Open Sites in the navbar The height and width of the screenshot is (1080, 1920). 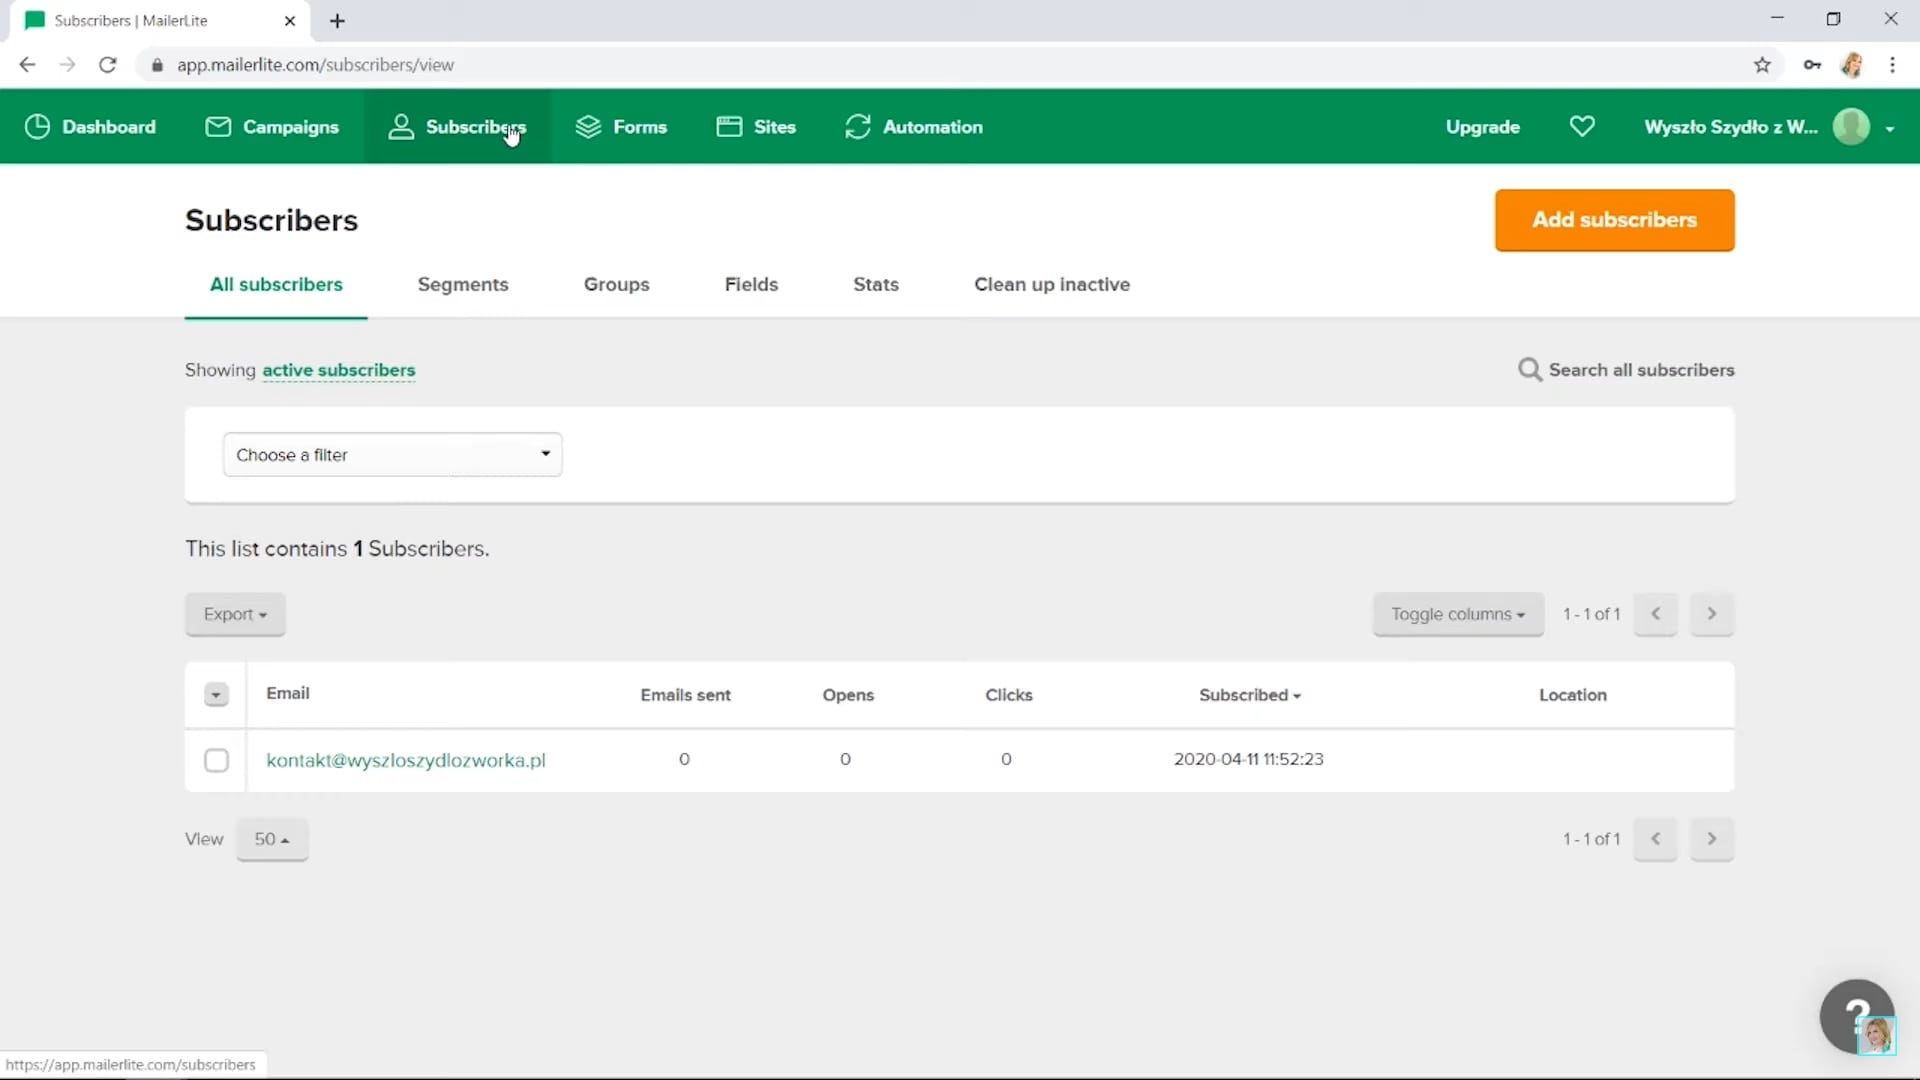[x=775, y=127]
